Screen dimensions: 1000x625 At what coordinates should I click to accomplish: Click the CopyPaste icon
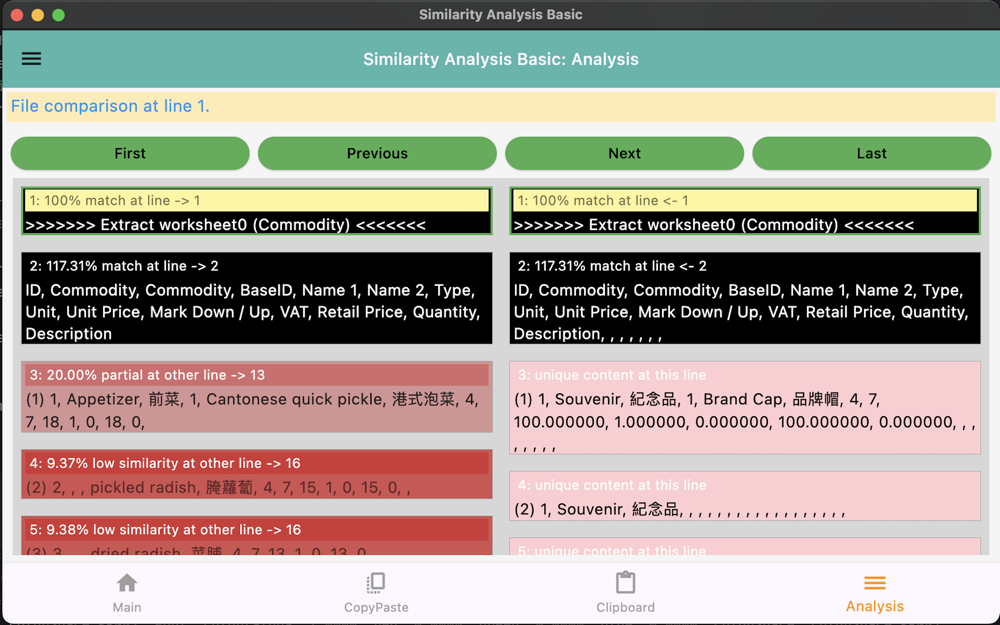(376, 583)
